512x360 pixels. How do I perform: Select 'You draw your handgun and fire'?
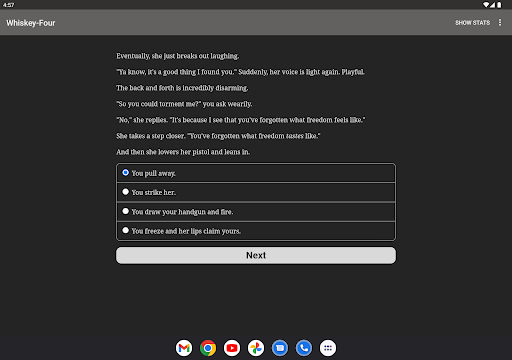tap(256, 212)
